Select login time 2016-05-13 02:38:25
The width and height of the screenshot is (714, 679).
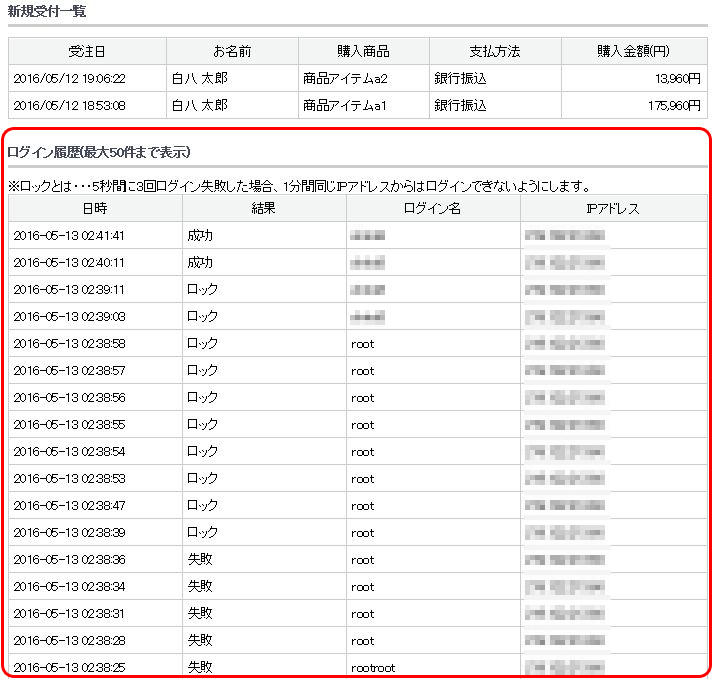[69, 668]
